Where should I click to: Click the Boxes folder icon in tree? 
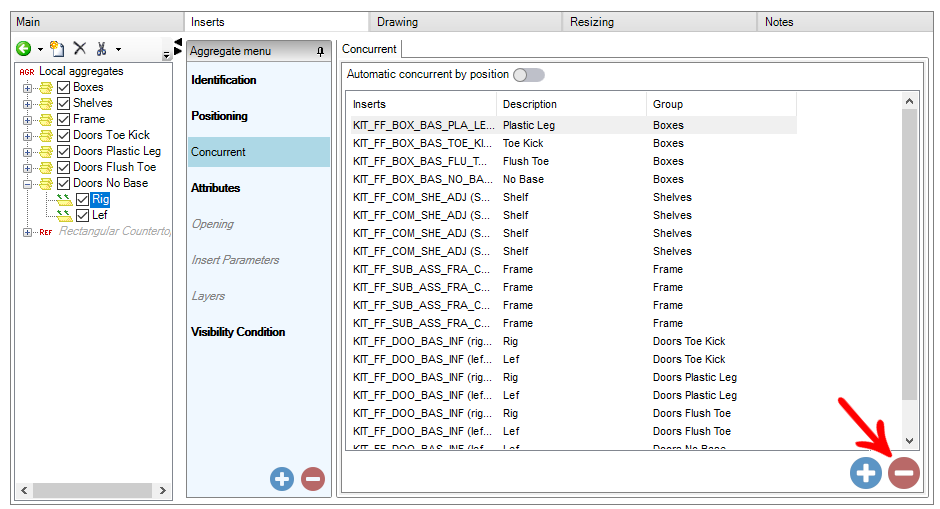click(46, 88)
